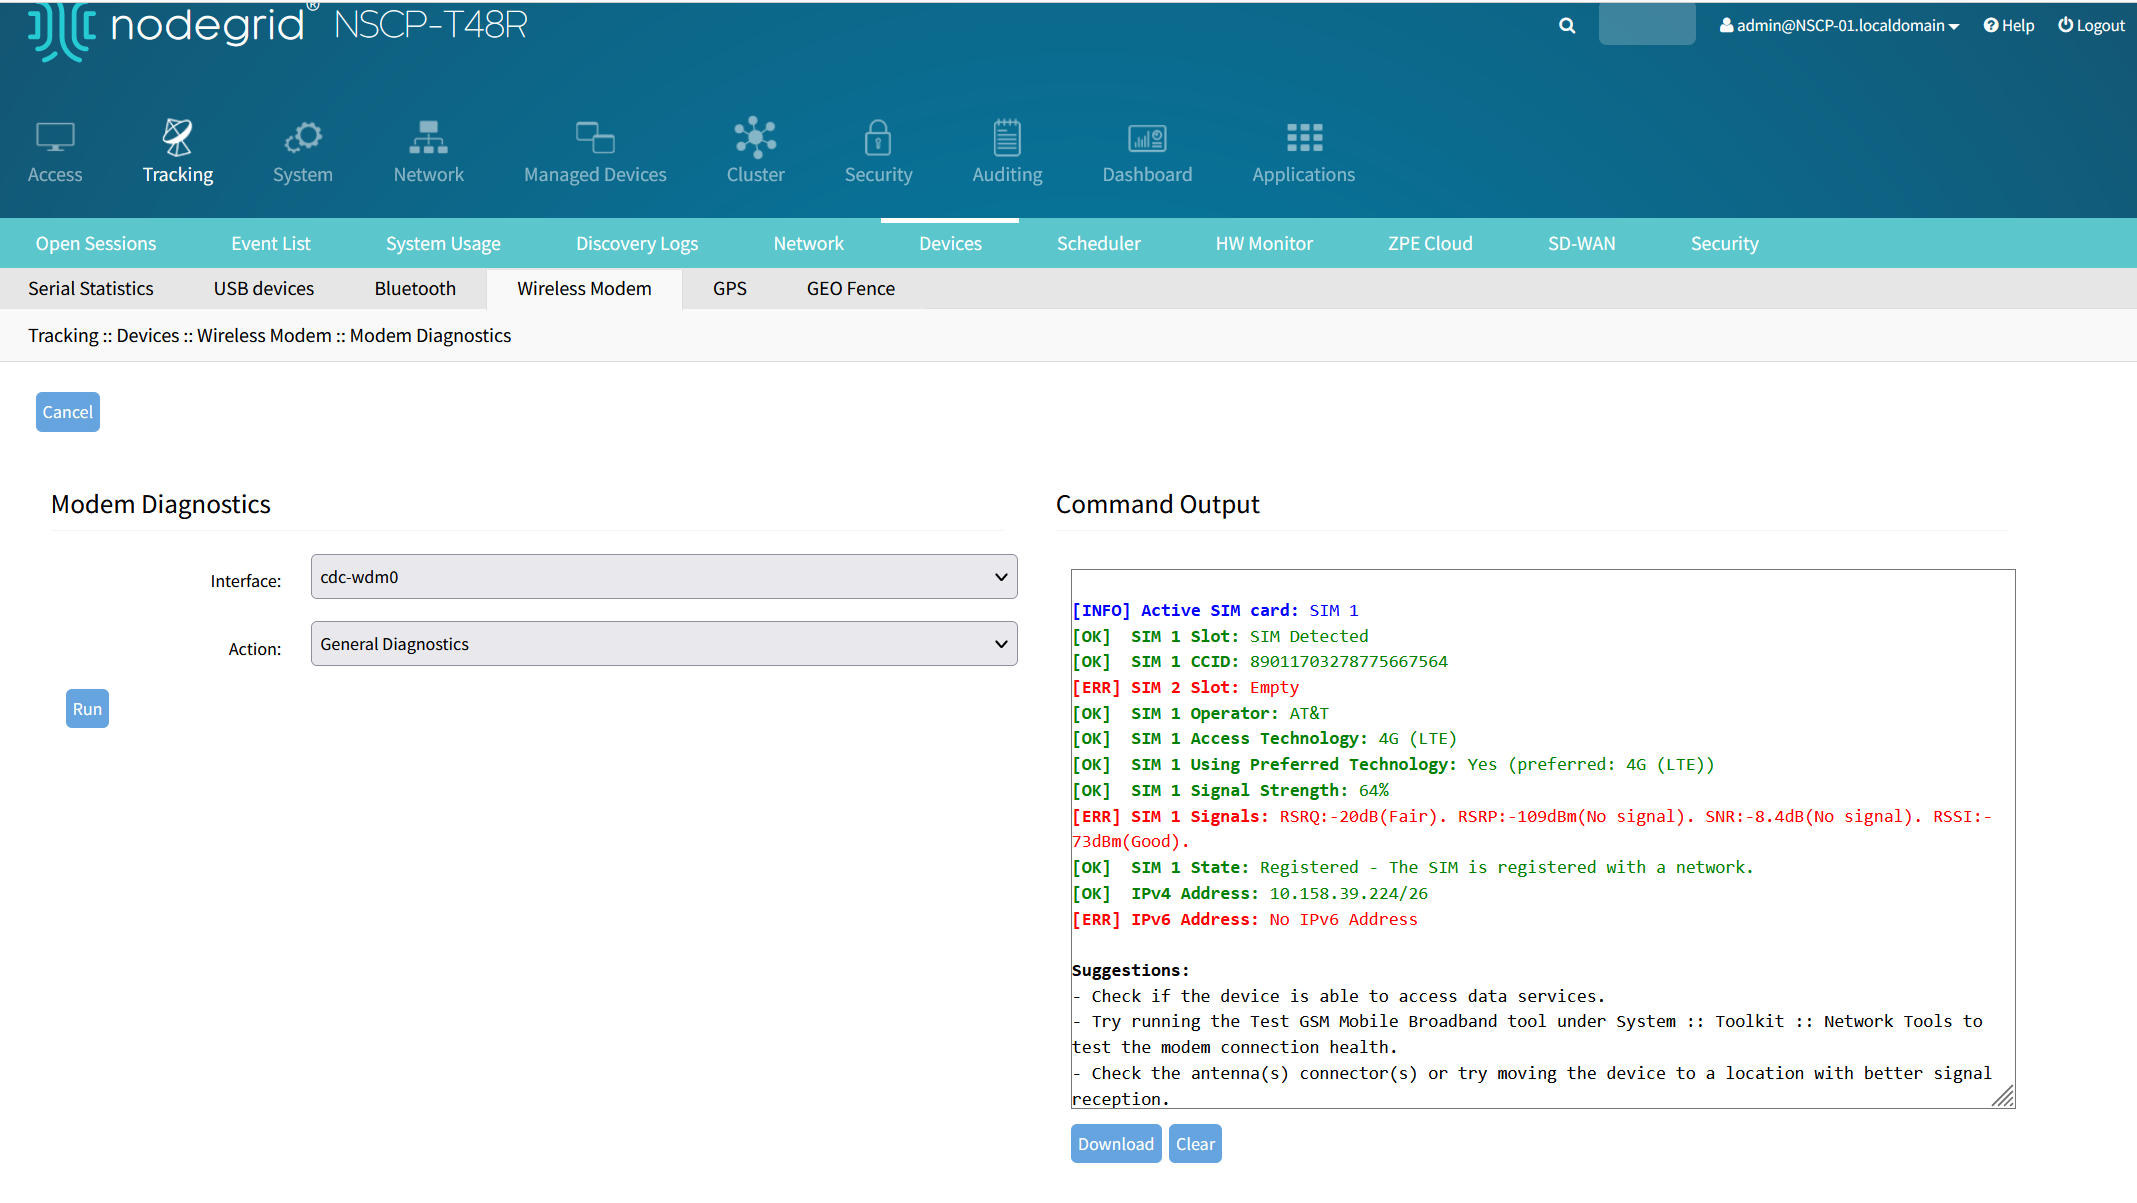This screenshot has width=2137, height=1203.
Task: Open Serial Statistics tab
Action: click(91, 288)
